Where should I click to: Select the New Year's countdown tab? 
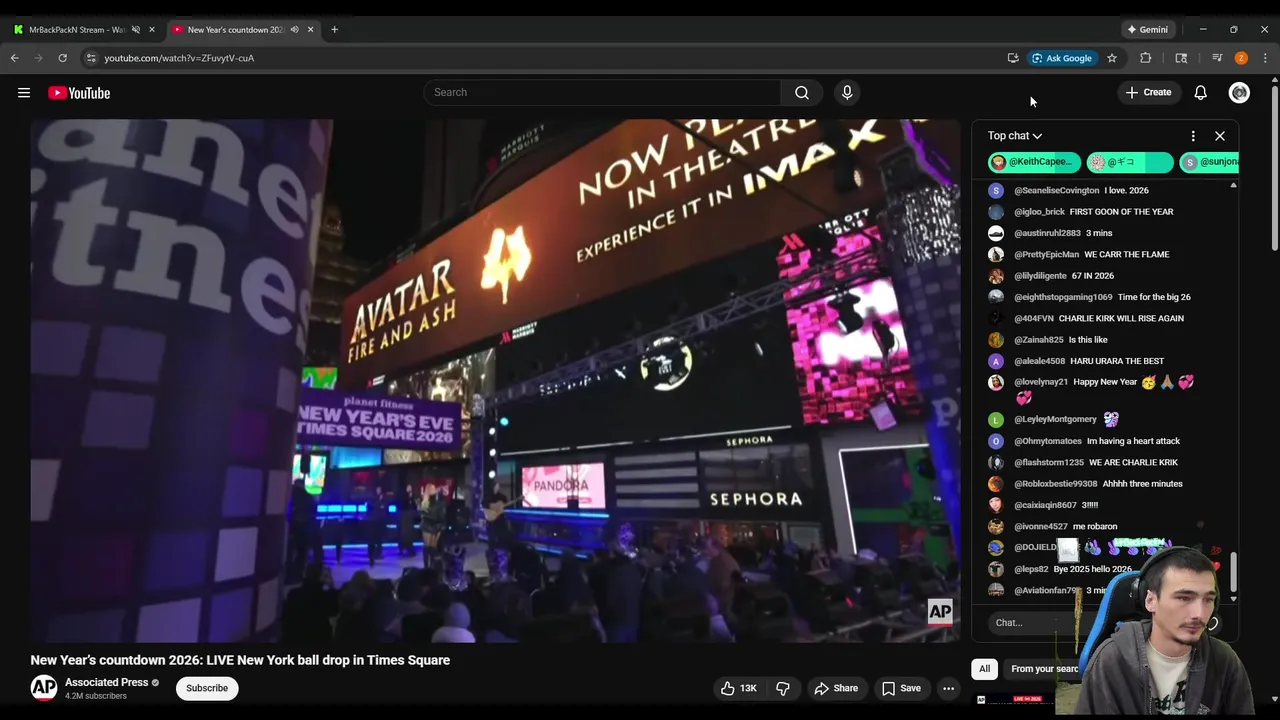pyautogui.click(x=235, y=29)
